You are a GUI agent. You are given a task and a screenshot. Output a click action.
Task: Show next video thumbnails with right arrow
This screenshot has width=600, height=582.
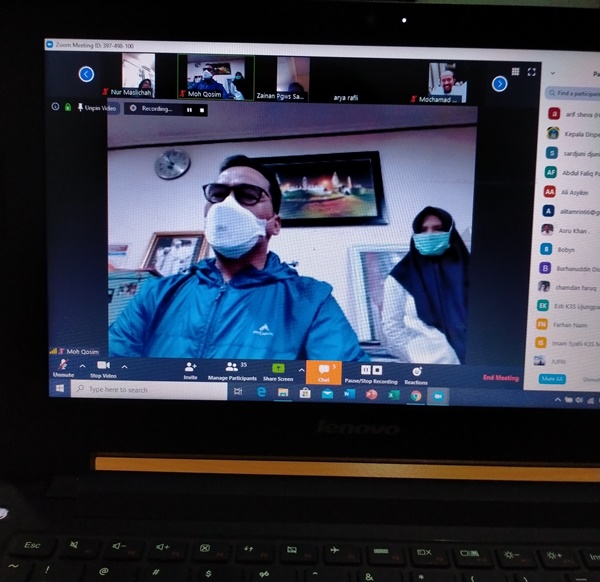tap(499, 84)
